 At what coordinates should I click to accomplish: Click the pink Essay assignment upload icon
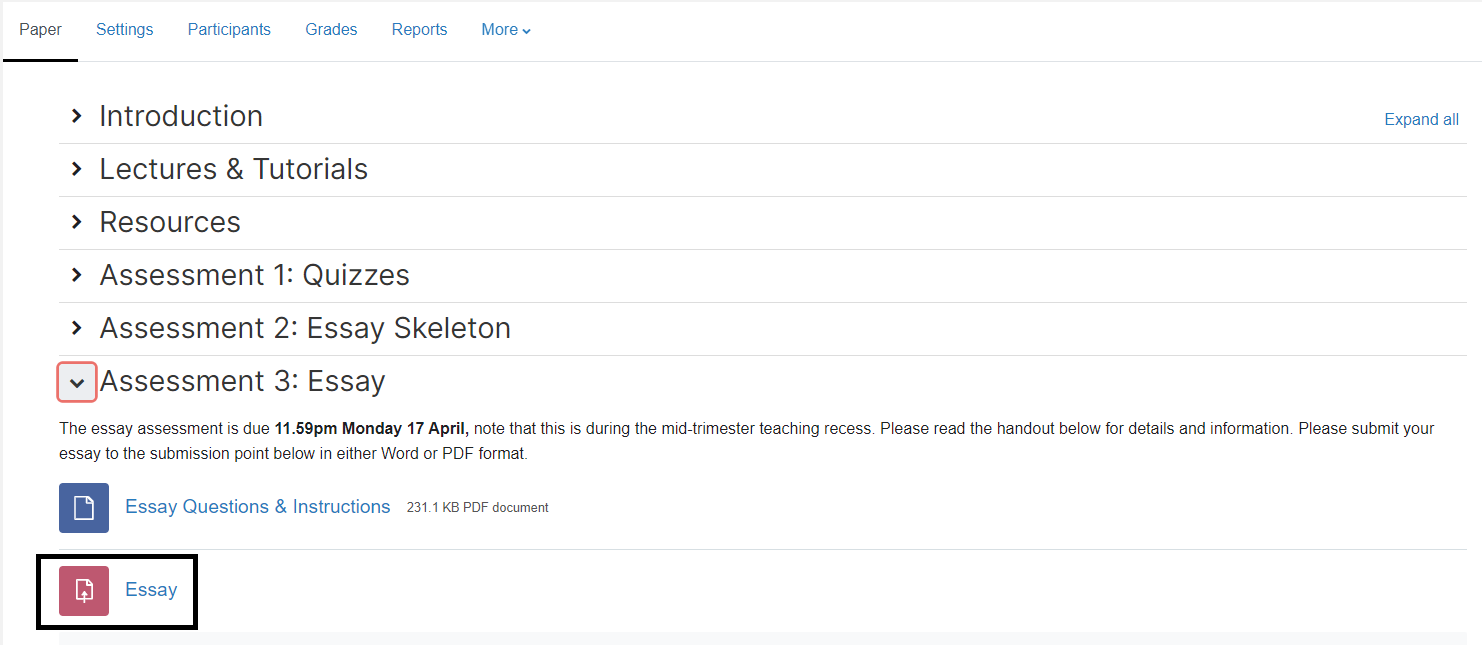point(84,590)
